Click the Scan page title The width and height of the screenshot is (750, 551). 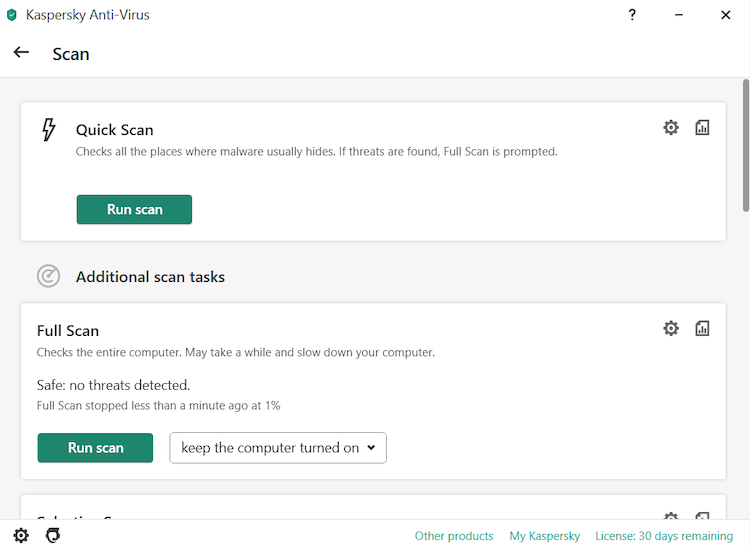point(71,54)
